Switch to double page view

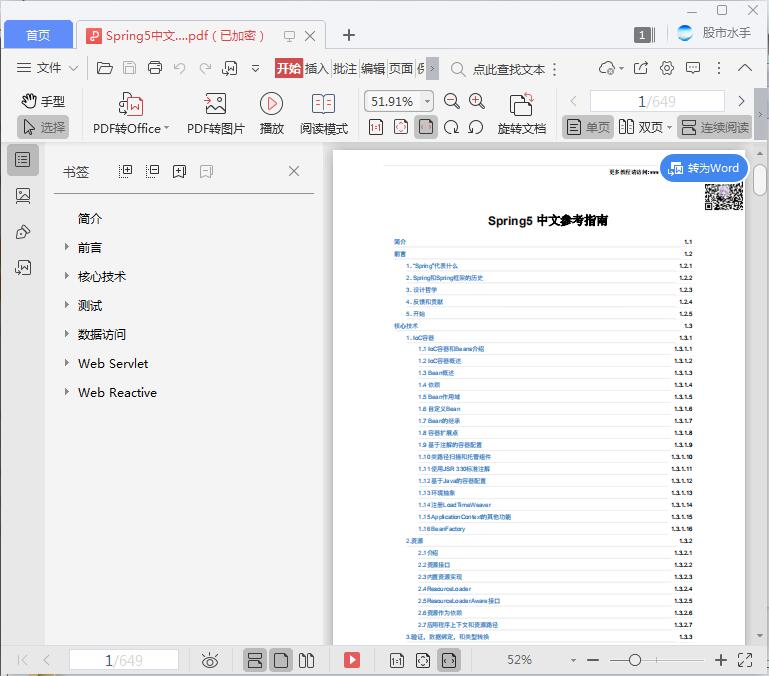[641, 128]
